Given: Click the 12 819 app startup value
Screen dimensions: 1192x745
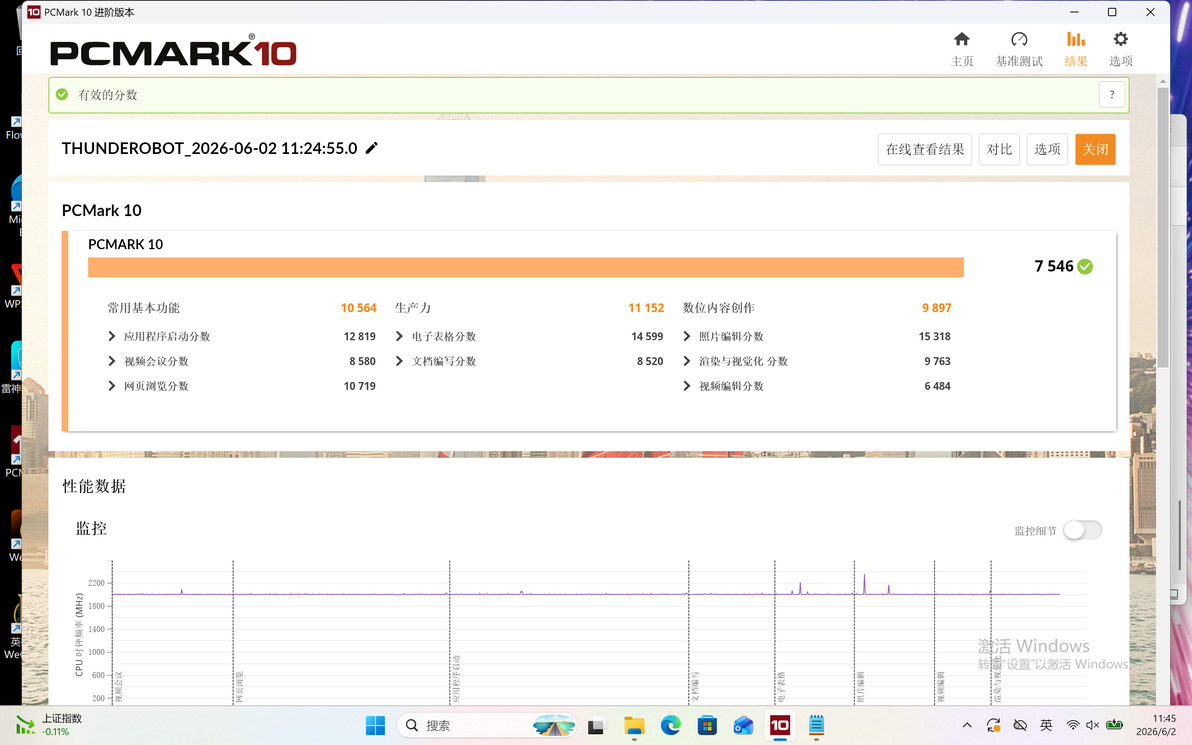Looking at the screenshot, I should 360,336.
